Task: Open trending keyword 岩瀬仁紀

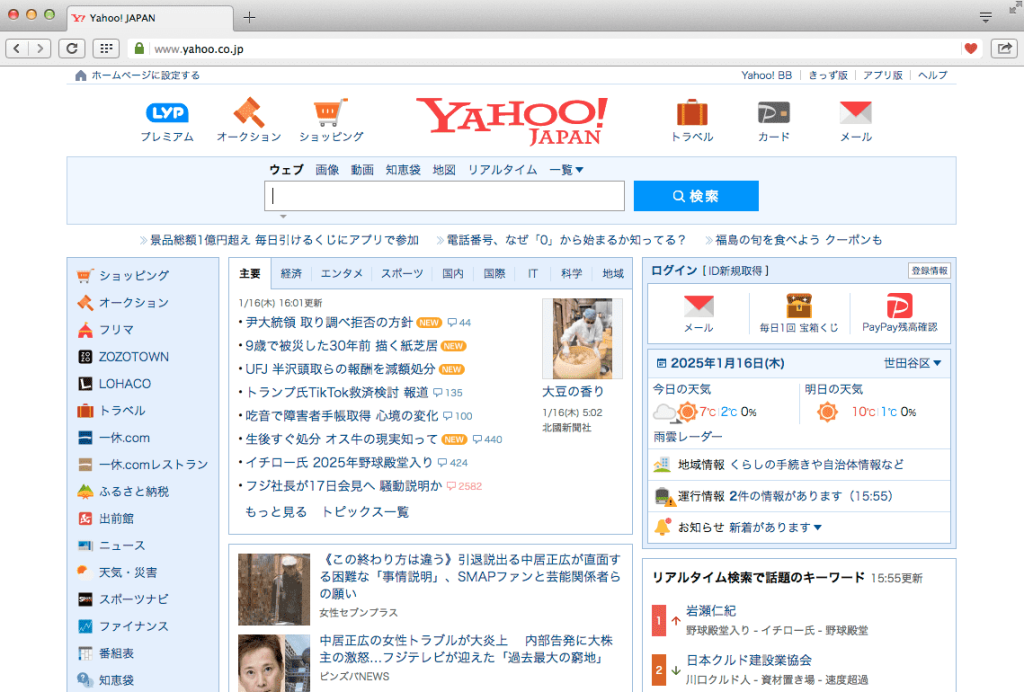Action: tap(711, 611)
